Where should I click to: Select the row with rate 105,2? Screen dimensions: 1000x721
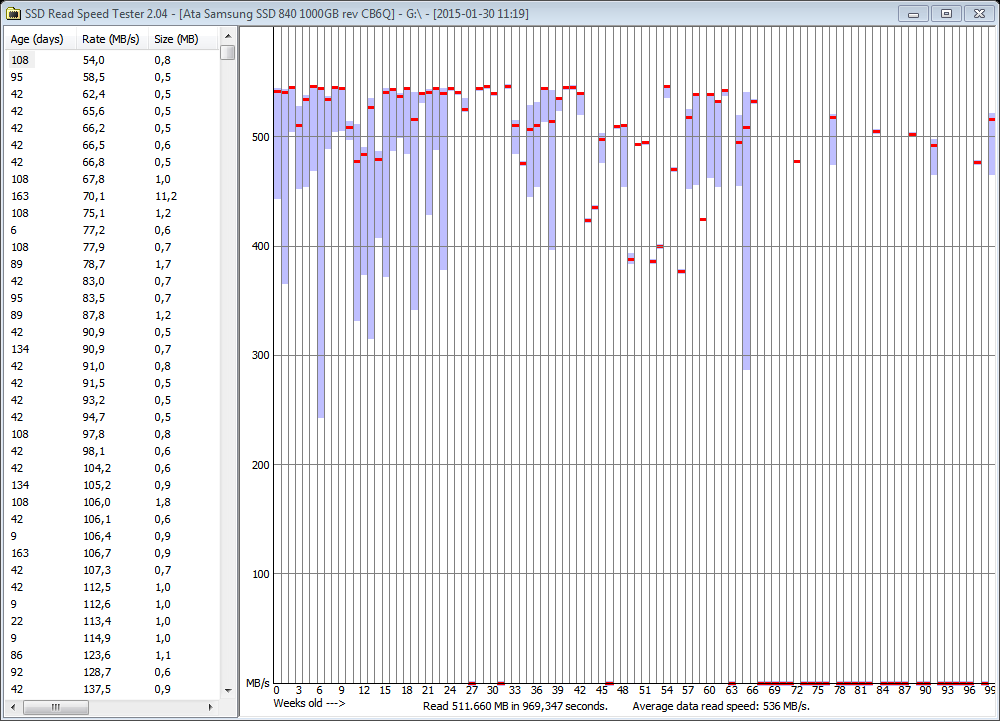tap(112, 485)
